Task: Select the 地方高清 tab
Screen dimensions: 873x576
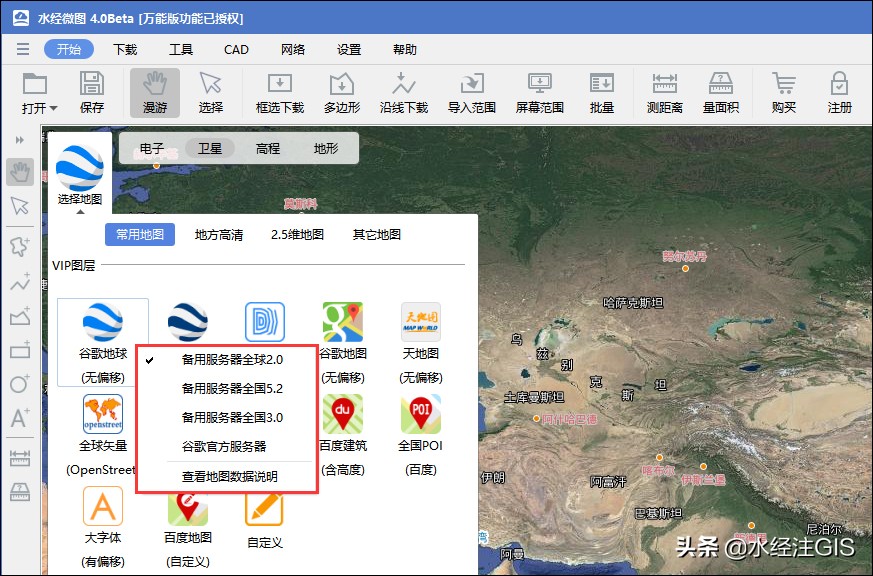Action: click(x=219, y=235)
